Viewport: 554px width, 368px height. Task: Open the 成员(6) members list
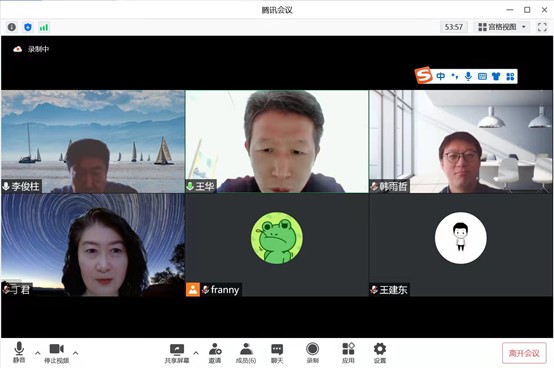pos(246,353)
